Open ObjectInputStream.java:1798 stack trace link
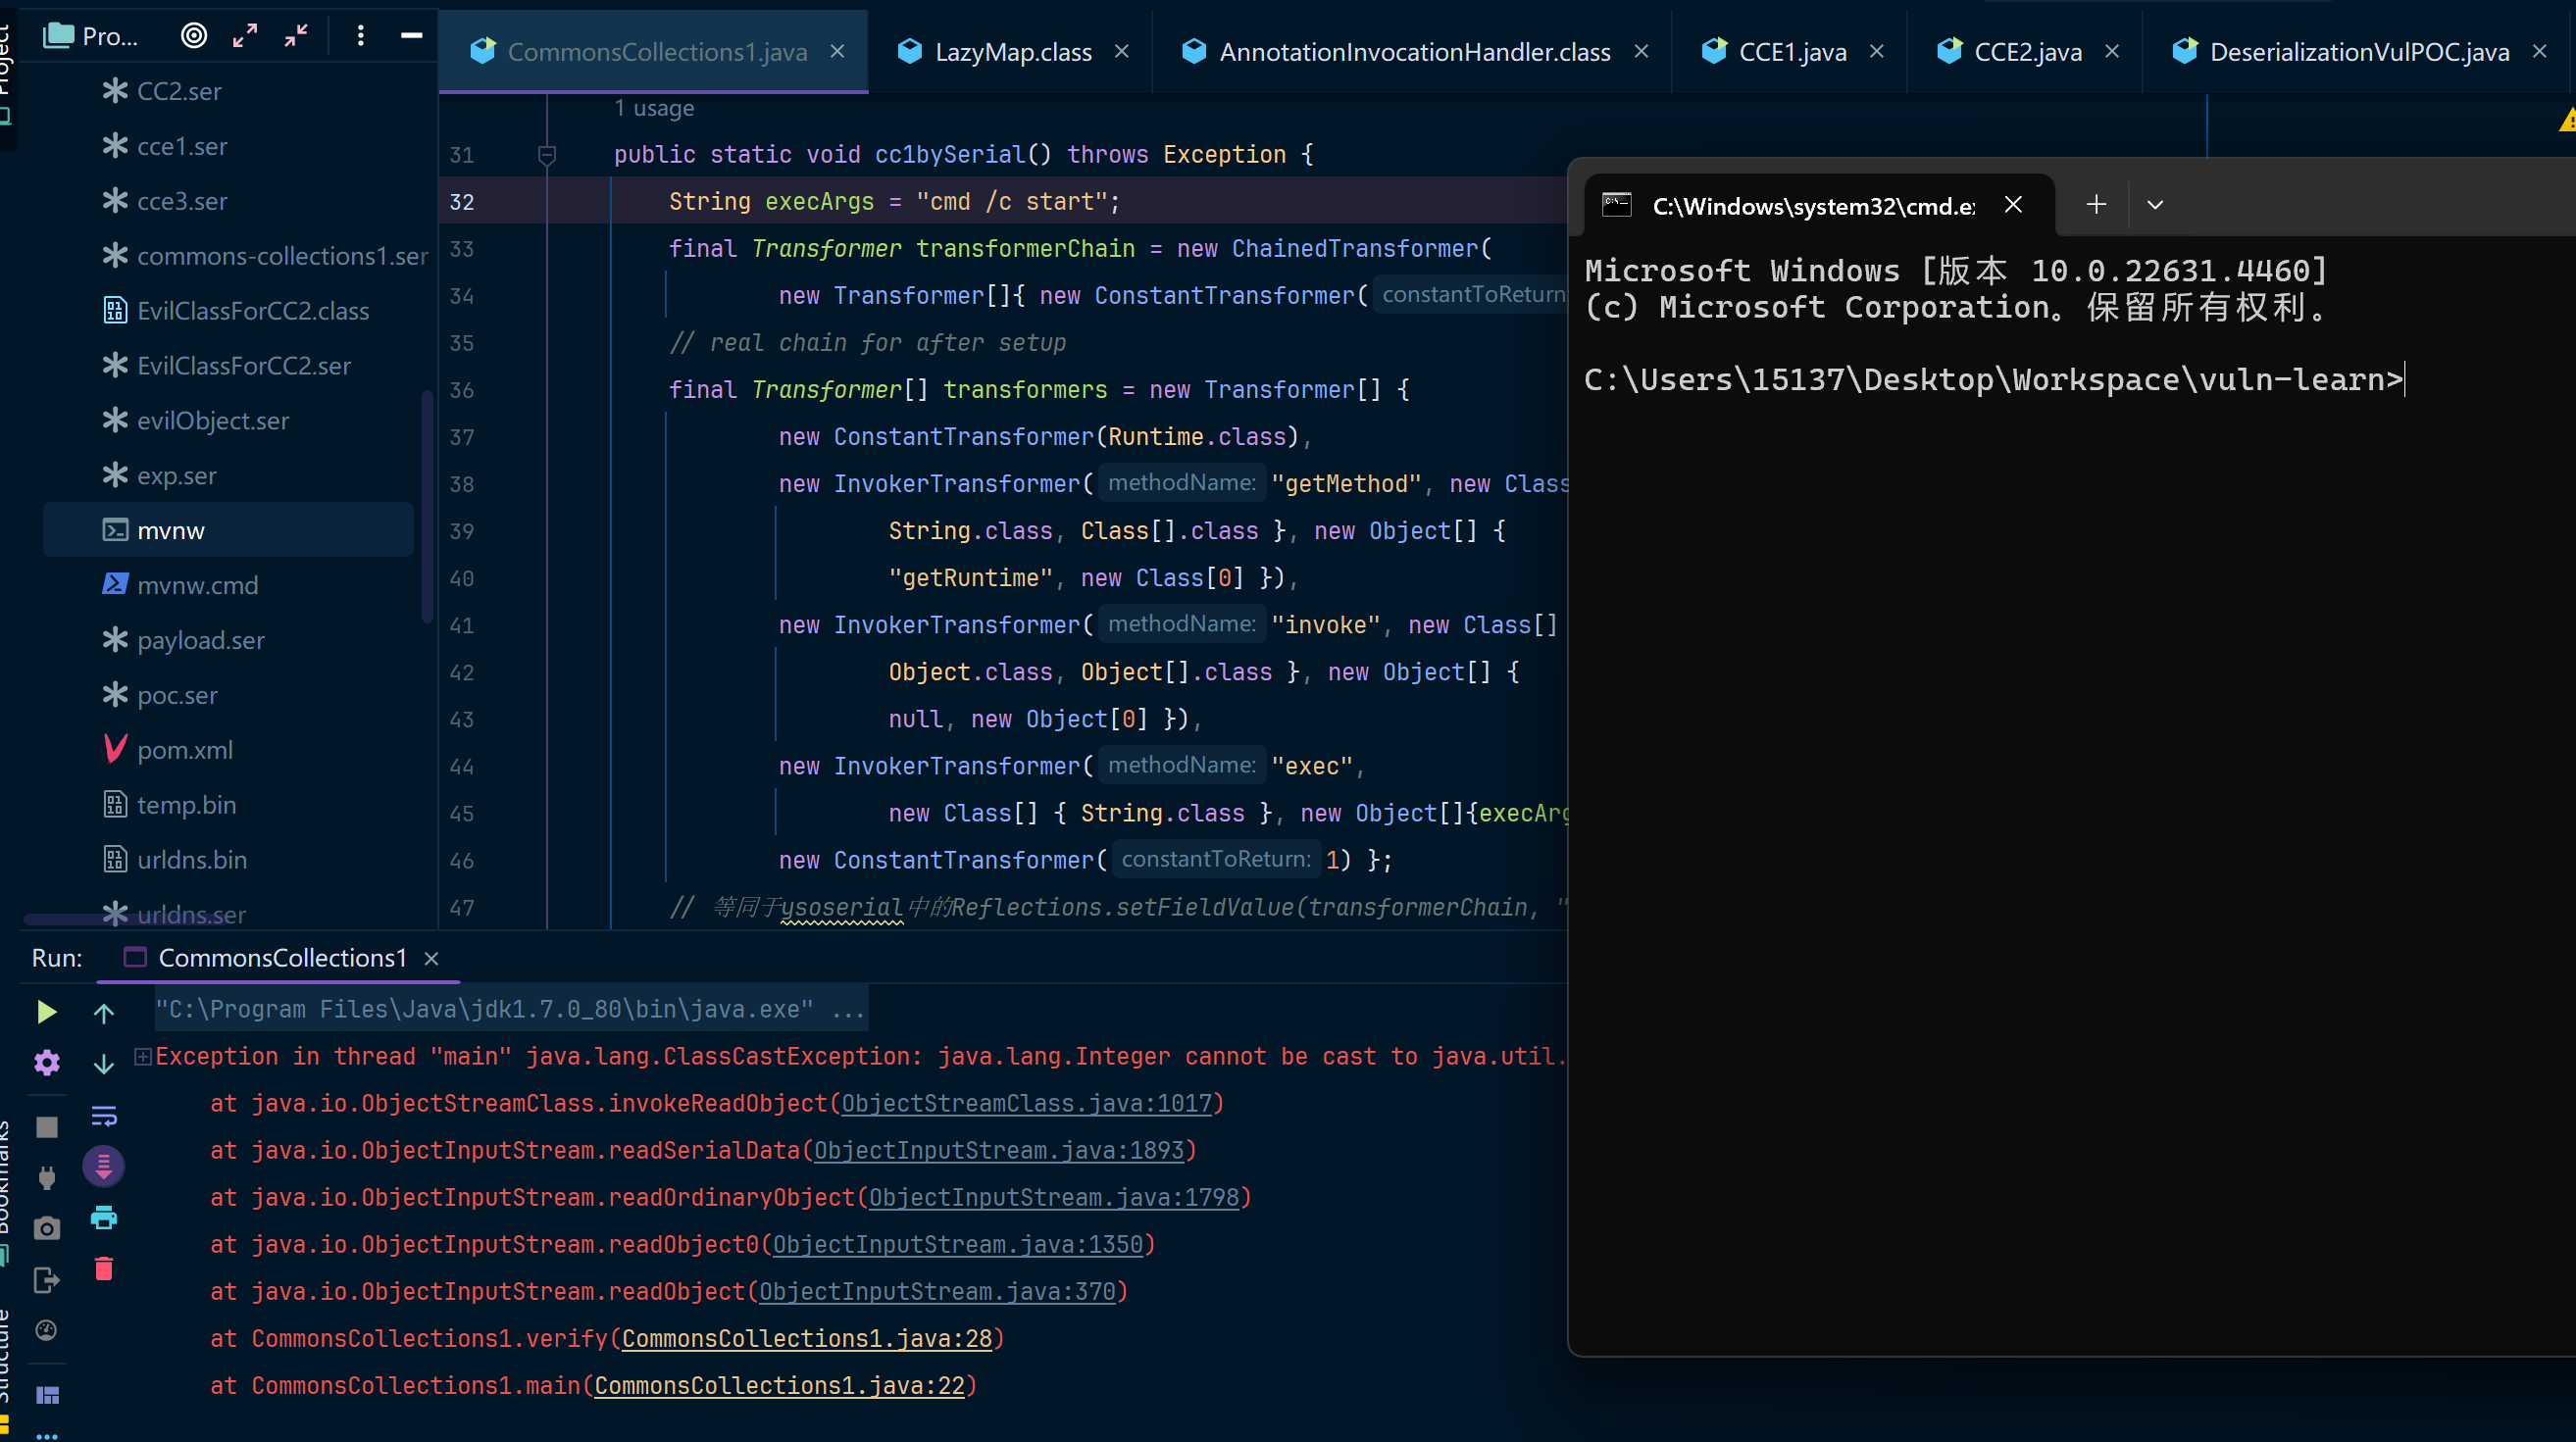Screen dimensions: 2576x1442 click(x=1054, y=1197)
